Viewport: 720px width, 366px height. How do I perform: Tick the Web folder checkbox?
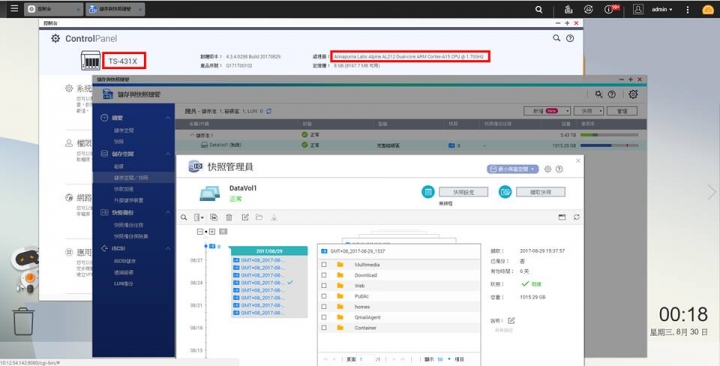[324, 286]
